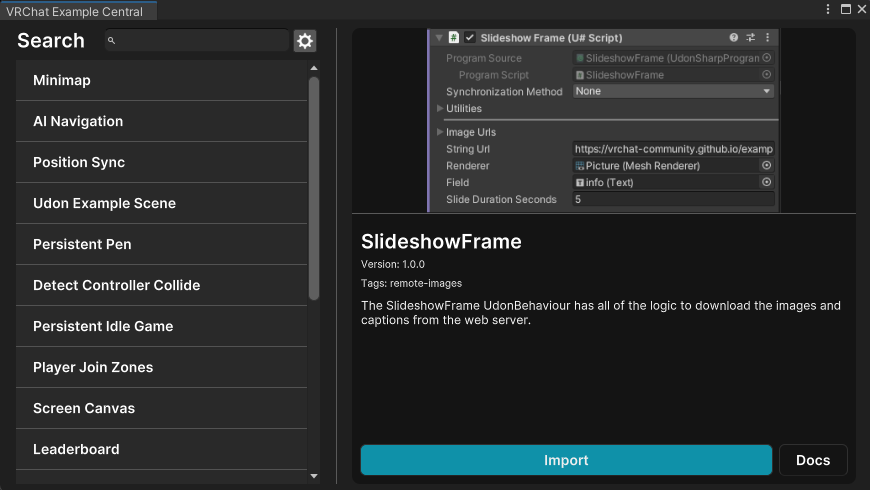Click the U# script icon in the component header
Viewport: 870px width, 490px height.
453,37
